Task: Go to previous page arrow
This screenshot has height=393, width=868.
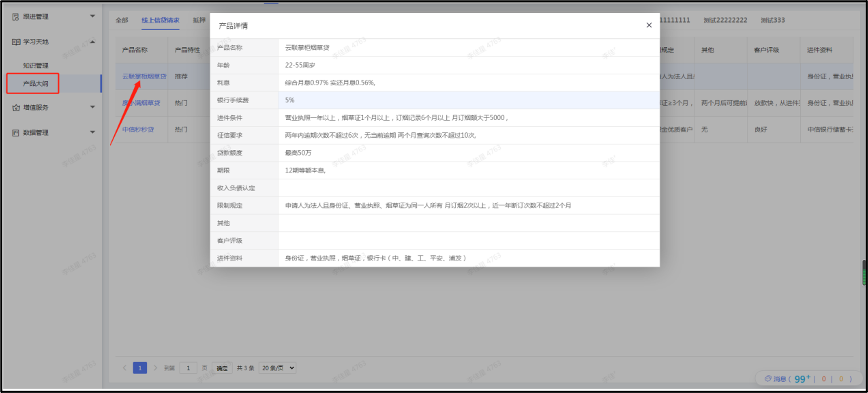Action: coord(125,368)
